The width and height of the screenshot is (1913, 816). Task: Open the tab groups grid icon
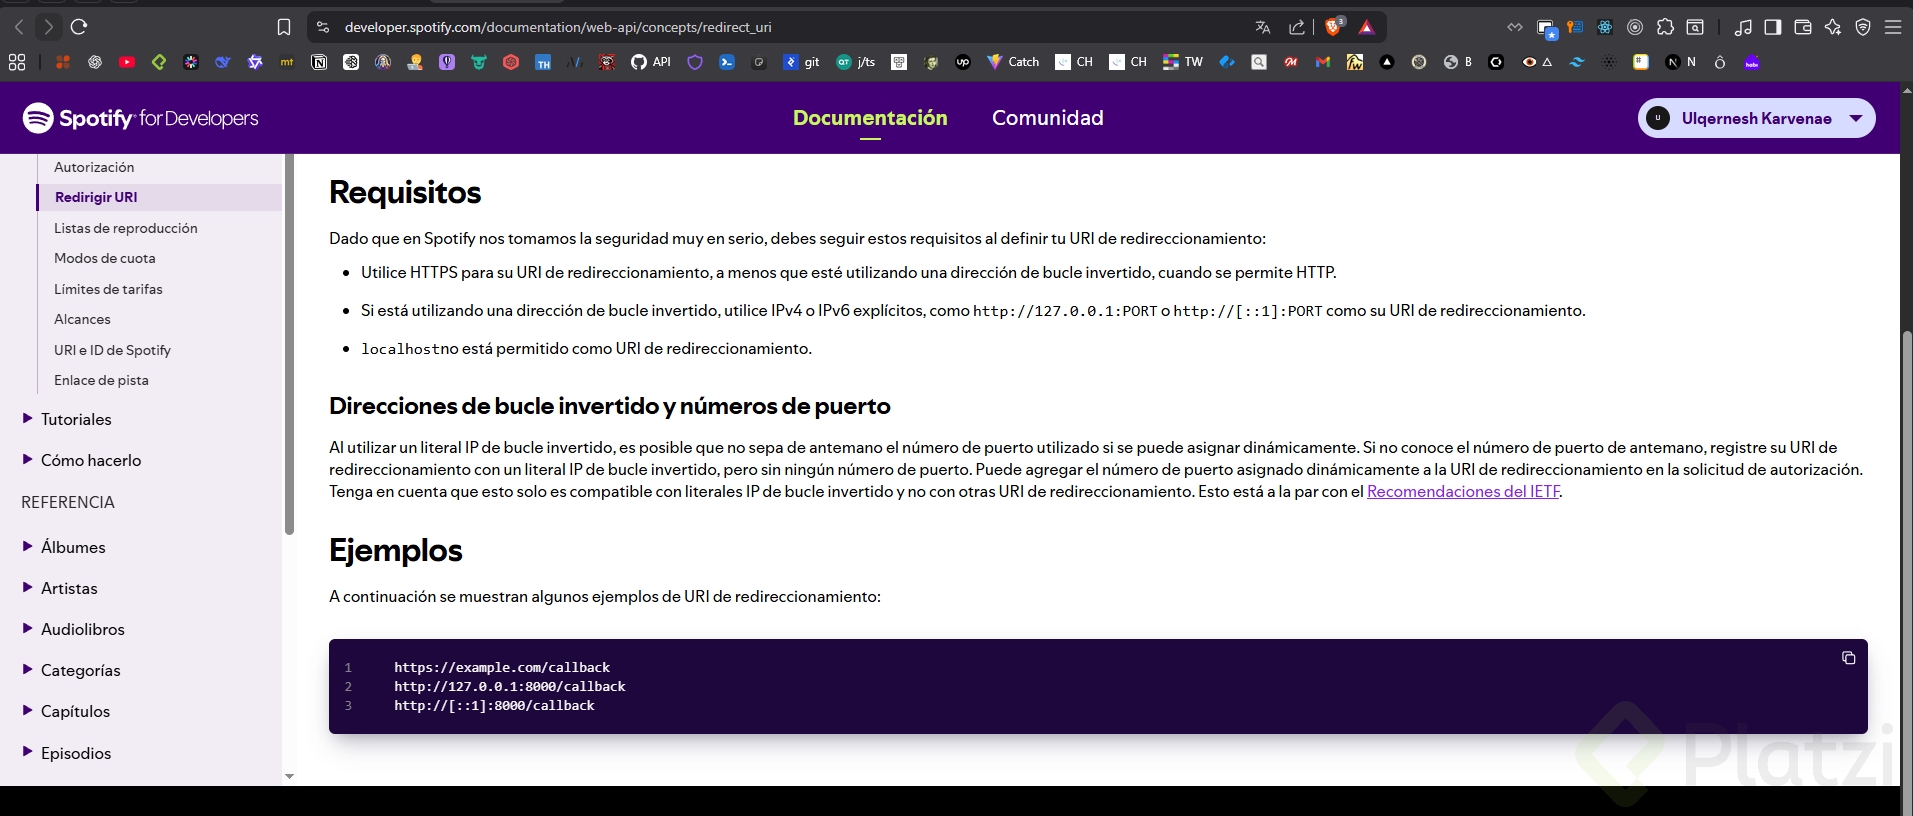(17, 62)
